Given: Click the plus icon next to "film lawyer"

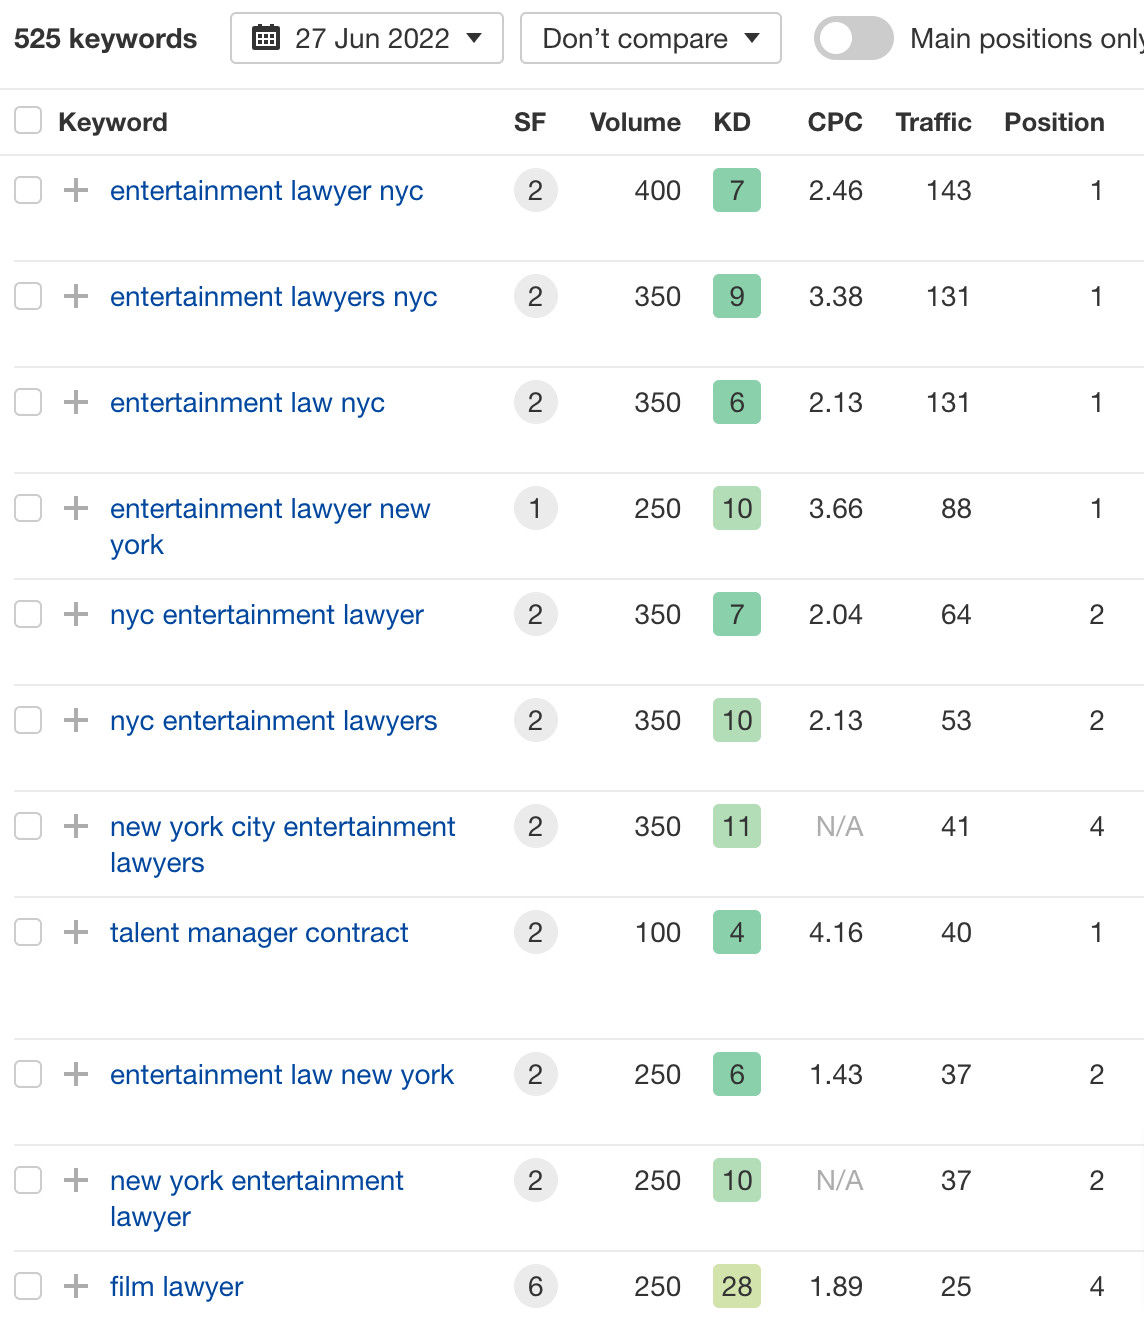Looking at the screenshot, I should [x=75, y=1286].
